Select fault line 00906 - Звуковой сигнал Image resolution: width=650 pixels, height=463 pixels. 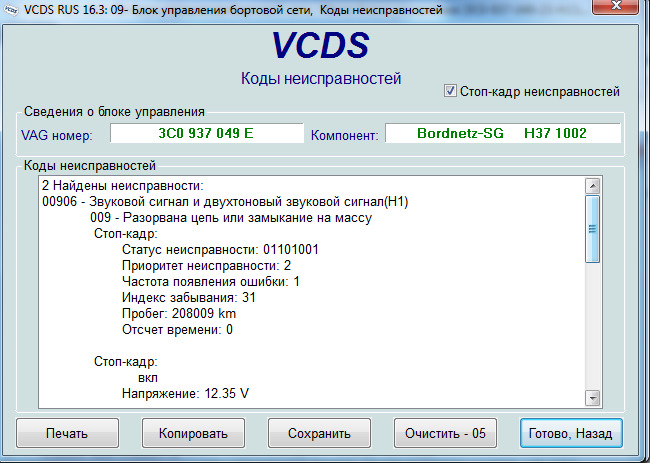(x=225, y=202)
